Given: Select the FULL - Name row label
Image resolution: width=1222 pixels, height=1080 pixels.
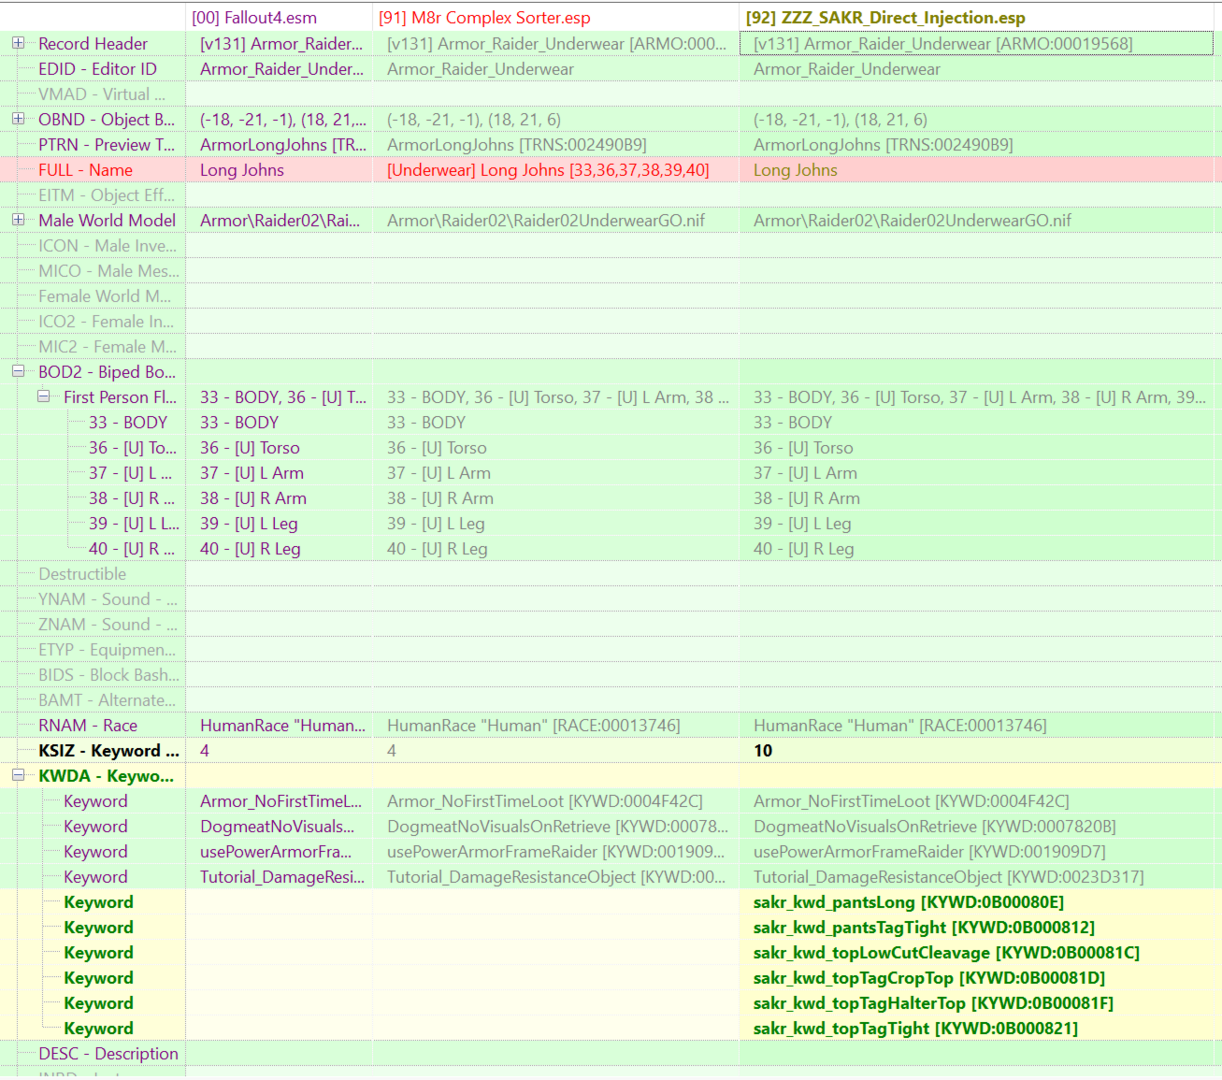Looking at the screenshot, I should [85, 170].
